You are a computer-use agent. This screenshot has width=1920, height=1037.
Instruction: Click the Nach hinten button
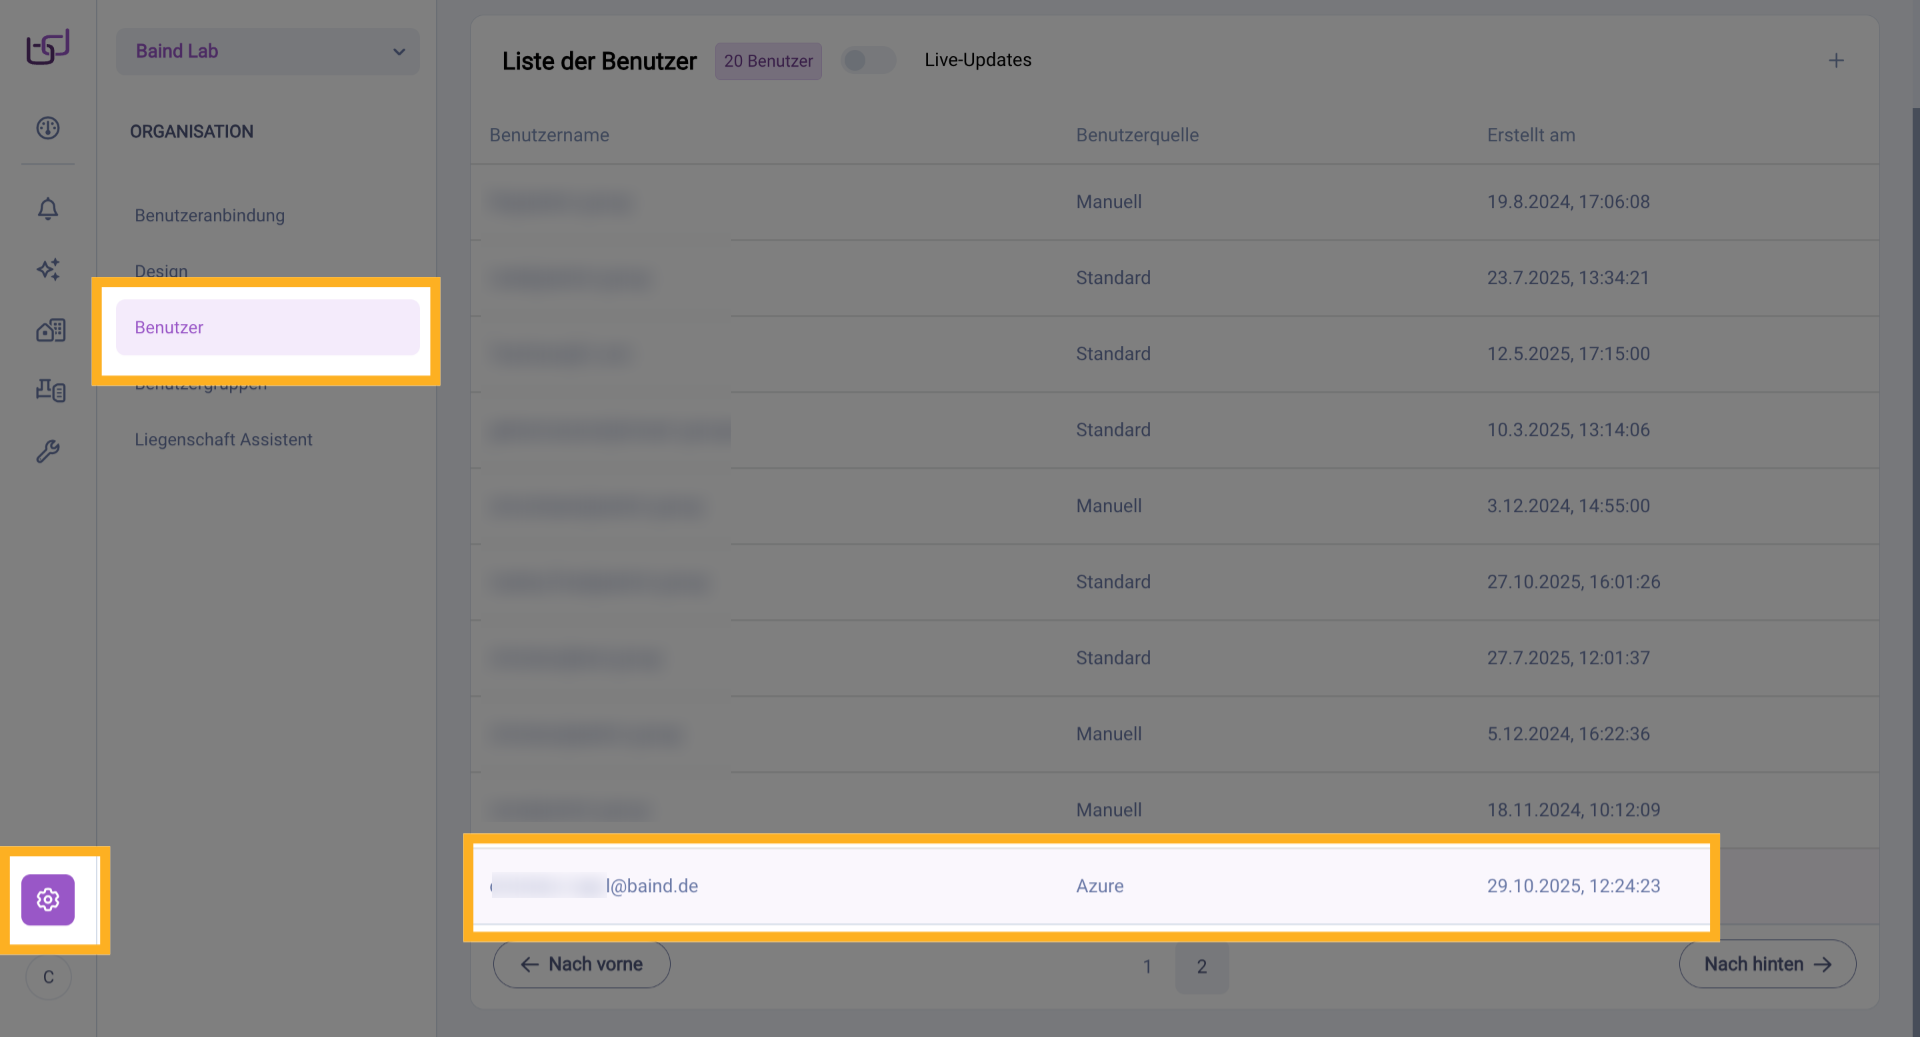coord(1767,964)
